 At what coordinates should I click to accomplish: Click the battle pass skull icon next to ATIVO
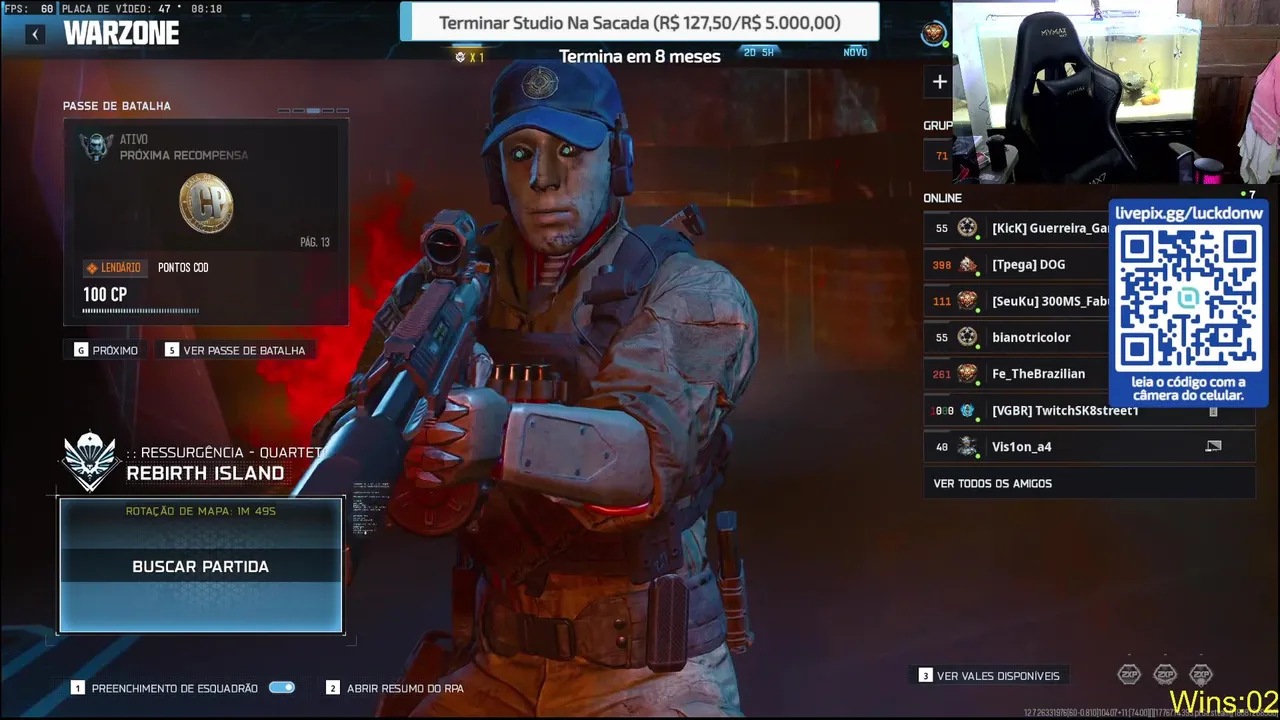[x=96, y=147]
